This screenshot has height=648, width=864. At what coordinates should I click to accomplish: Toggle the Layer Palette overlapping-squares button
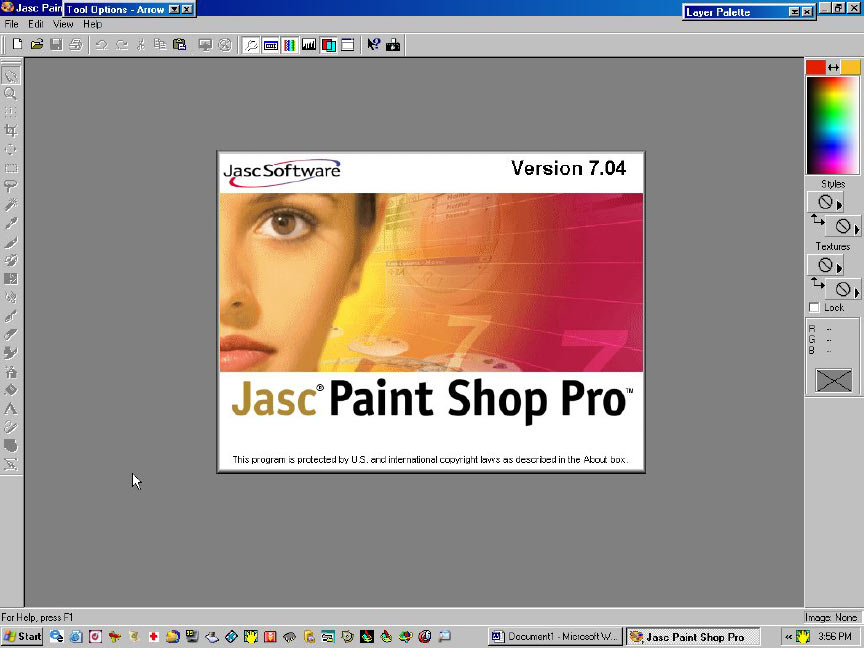[x=328, y=45]
